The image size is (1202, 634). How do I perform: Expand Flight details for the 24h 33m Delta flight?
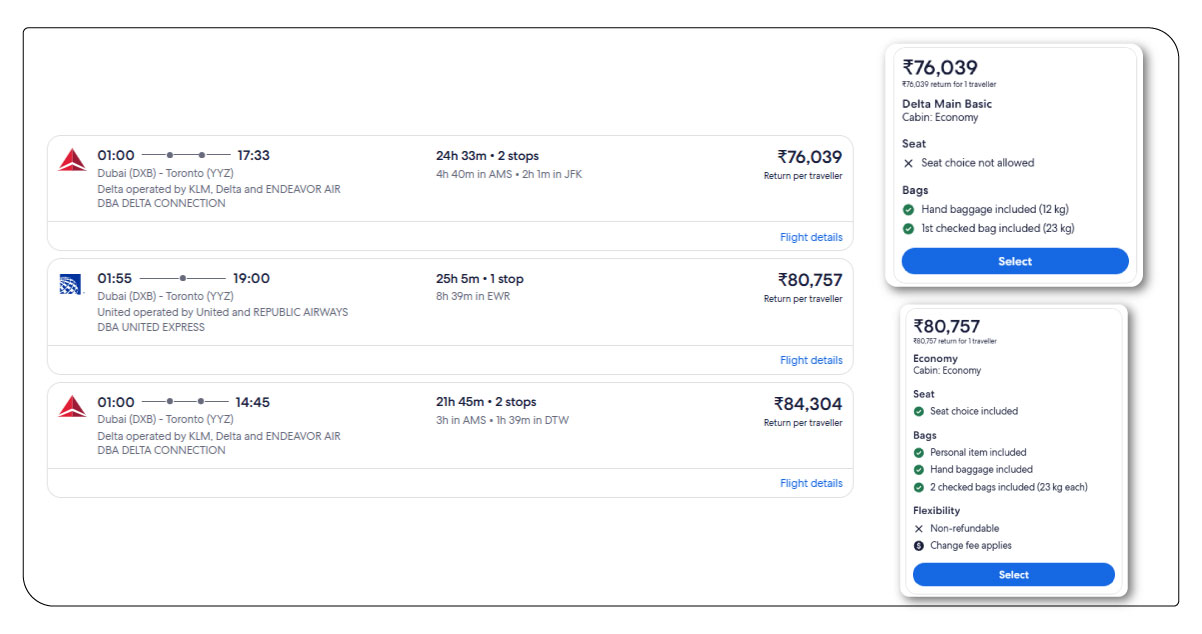pyautogui.click(x=811, y=238)
